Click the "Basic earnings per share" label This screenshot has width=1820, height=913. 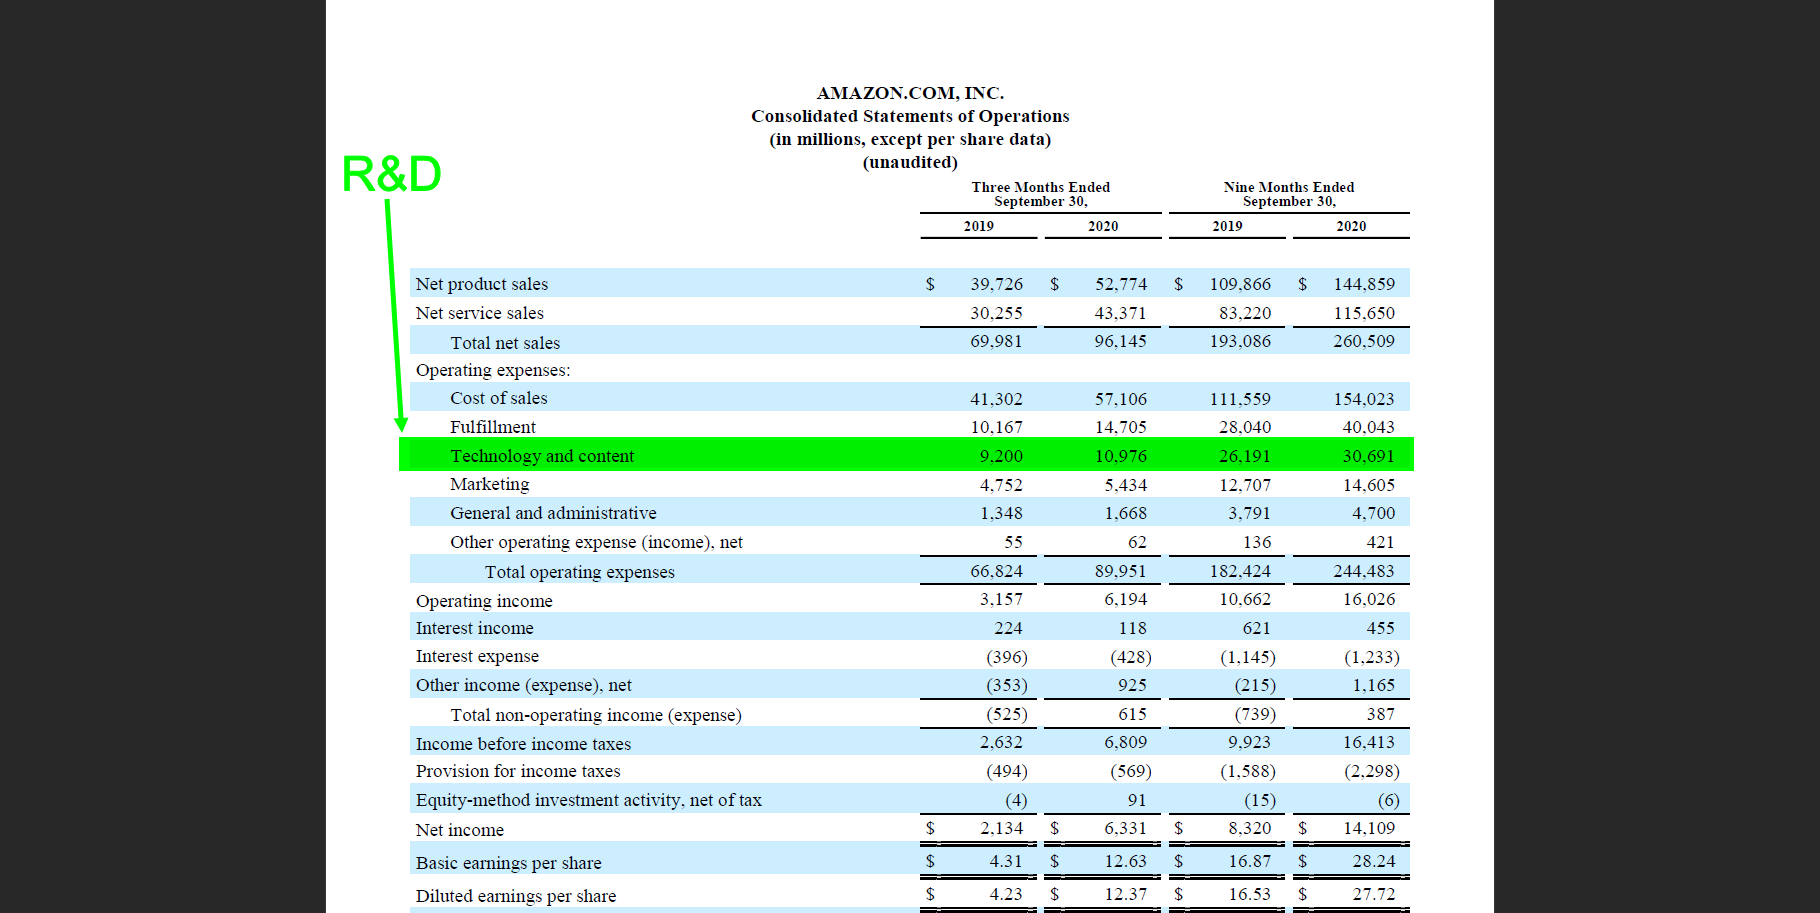(x=509, y=863)
